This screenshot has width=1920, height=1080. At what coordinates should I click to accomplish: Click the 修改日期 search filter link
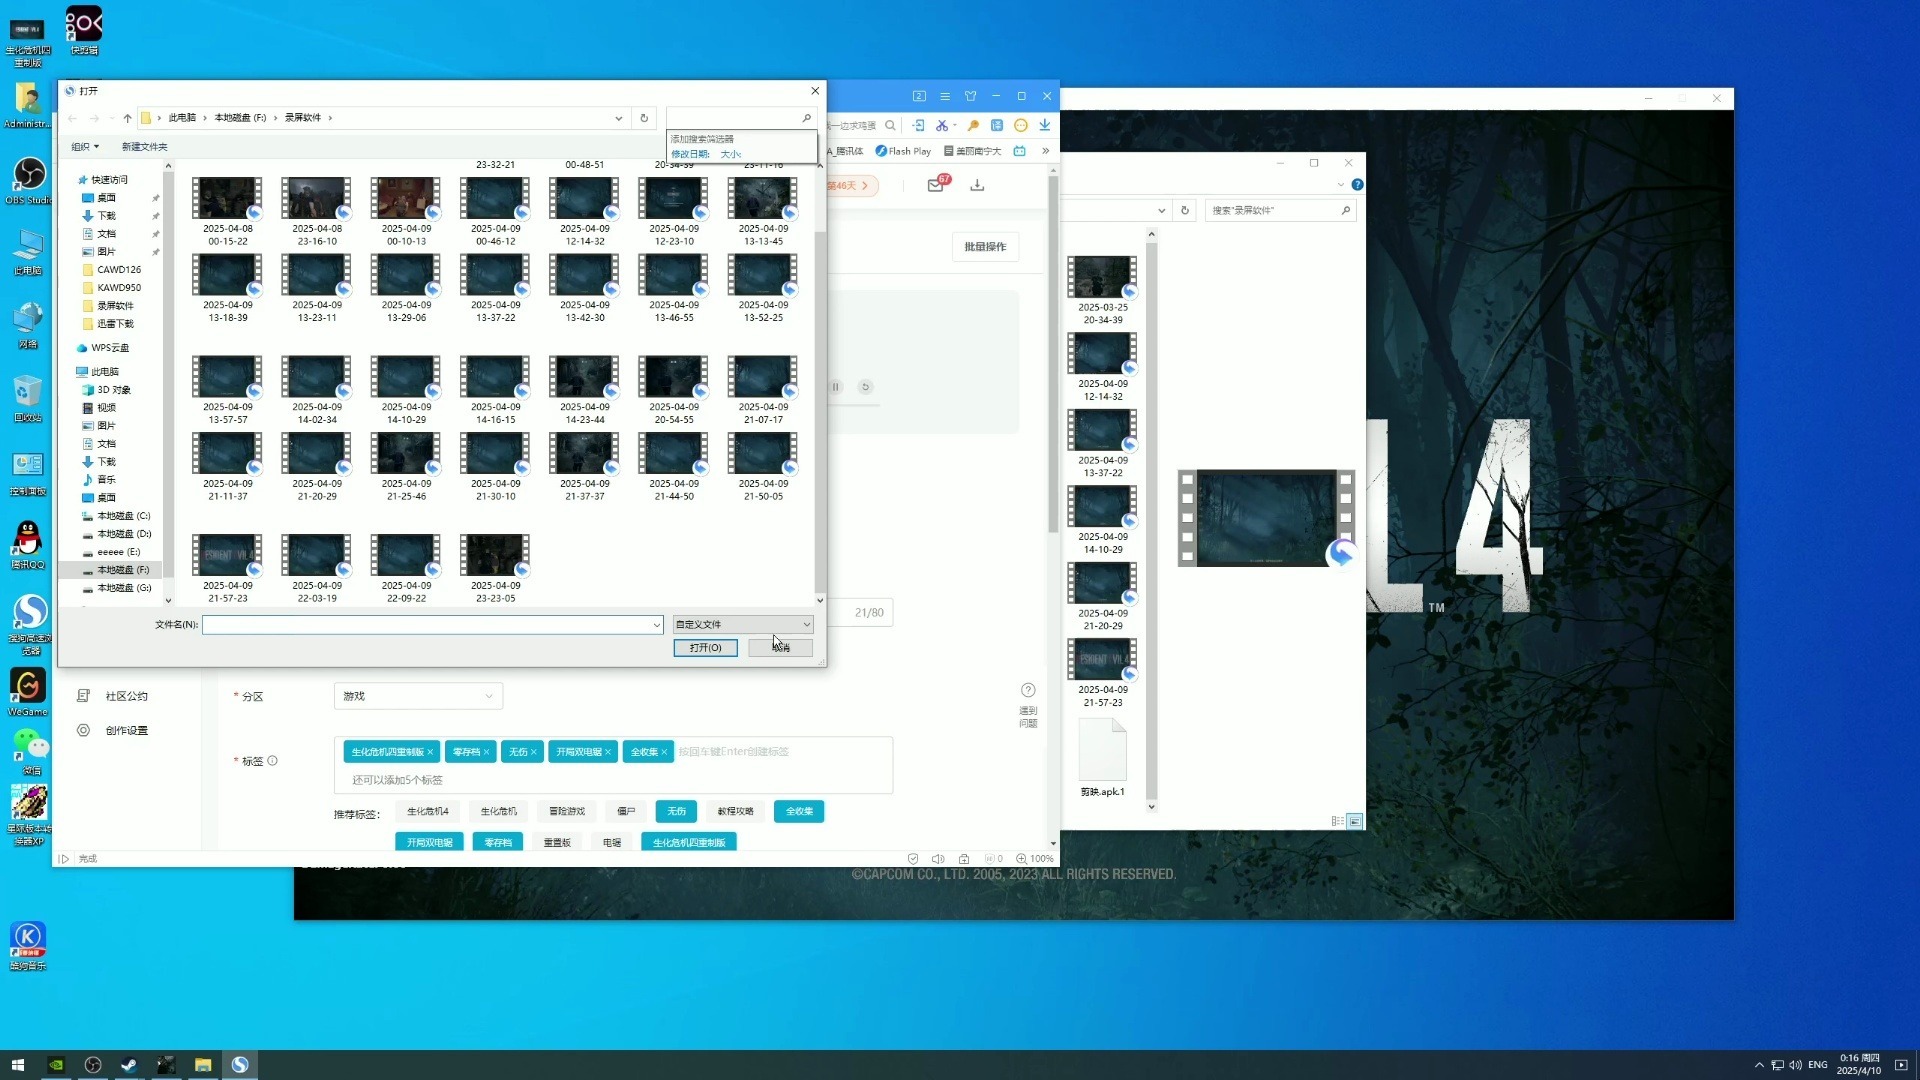pyautogui.click(x=690, y=154)
